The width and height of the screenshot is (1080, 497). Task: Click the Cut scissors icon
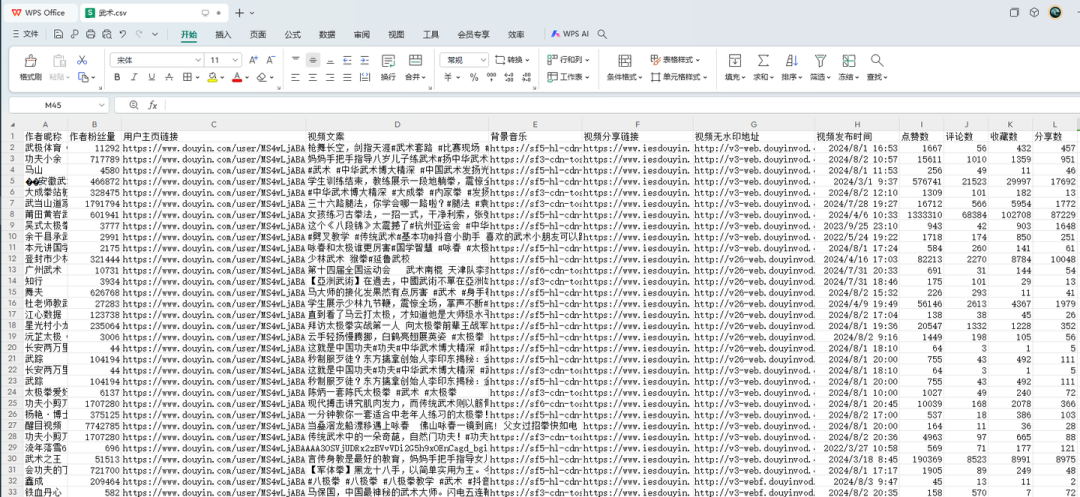(x=82, y=61)
